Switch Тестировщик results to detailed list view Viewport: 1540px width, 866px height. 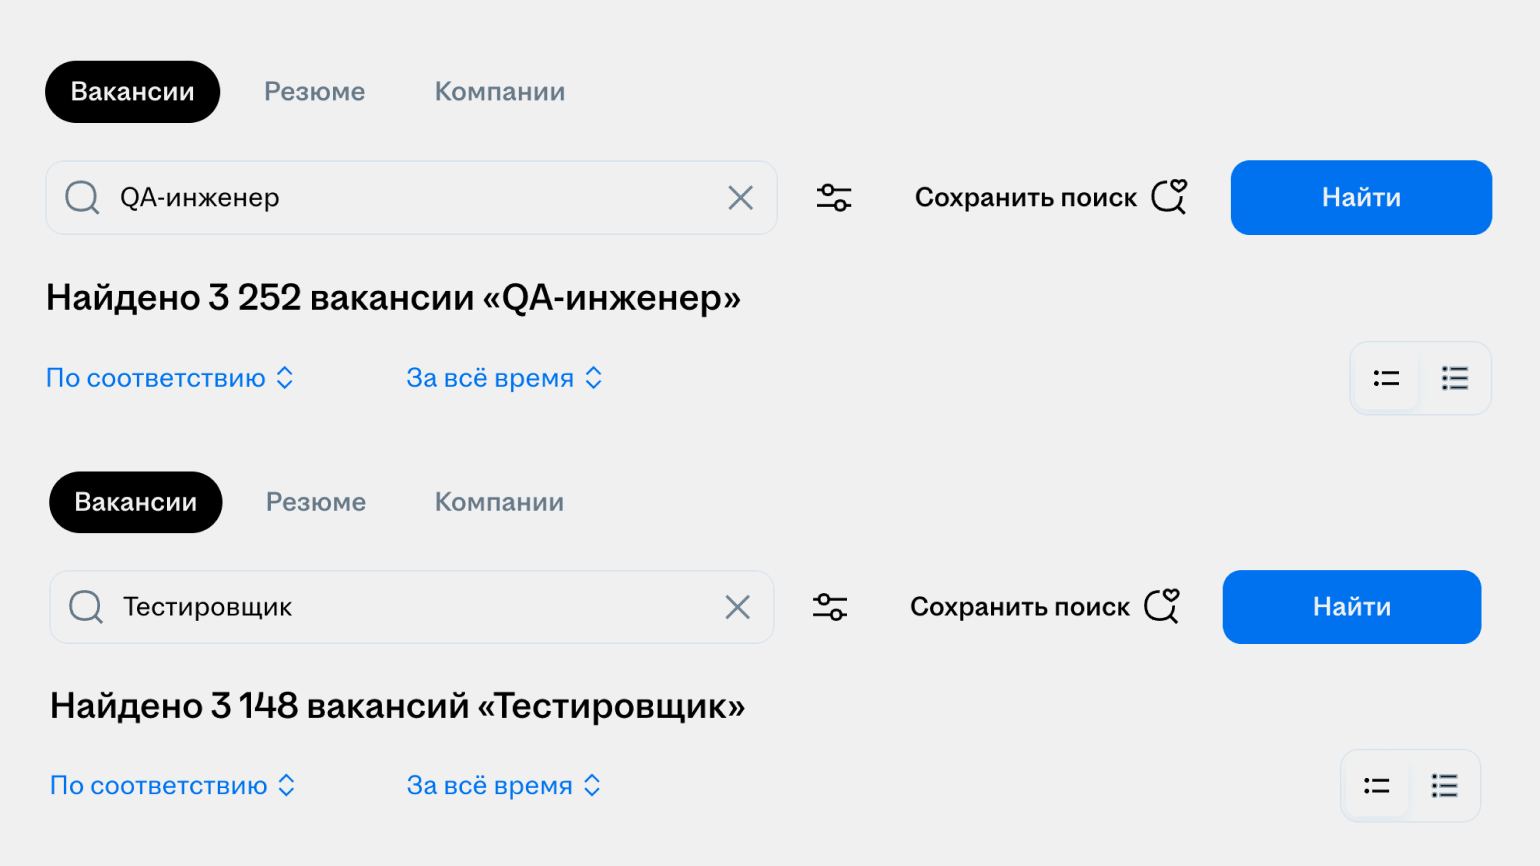coord(1444,786)
